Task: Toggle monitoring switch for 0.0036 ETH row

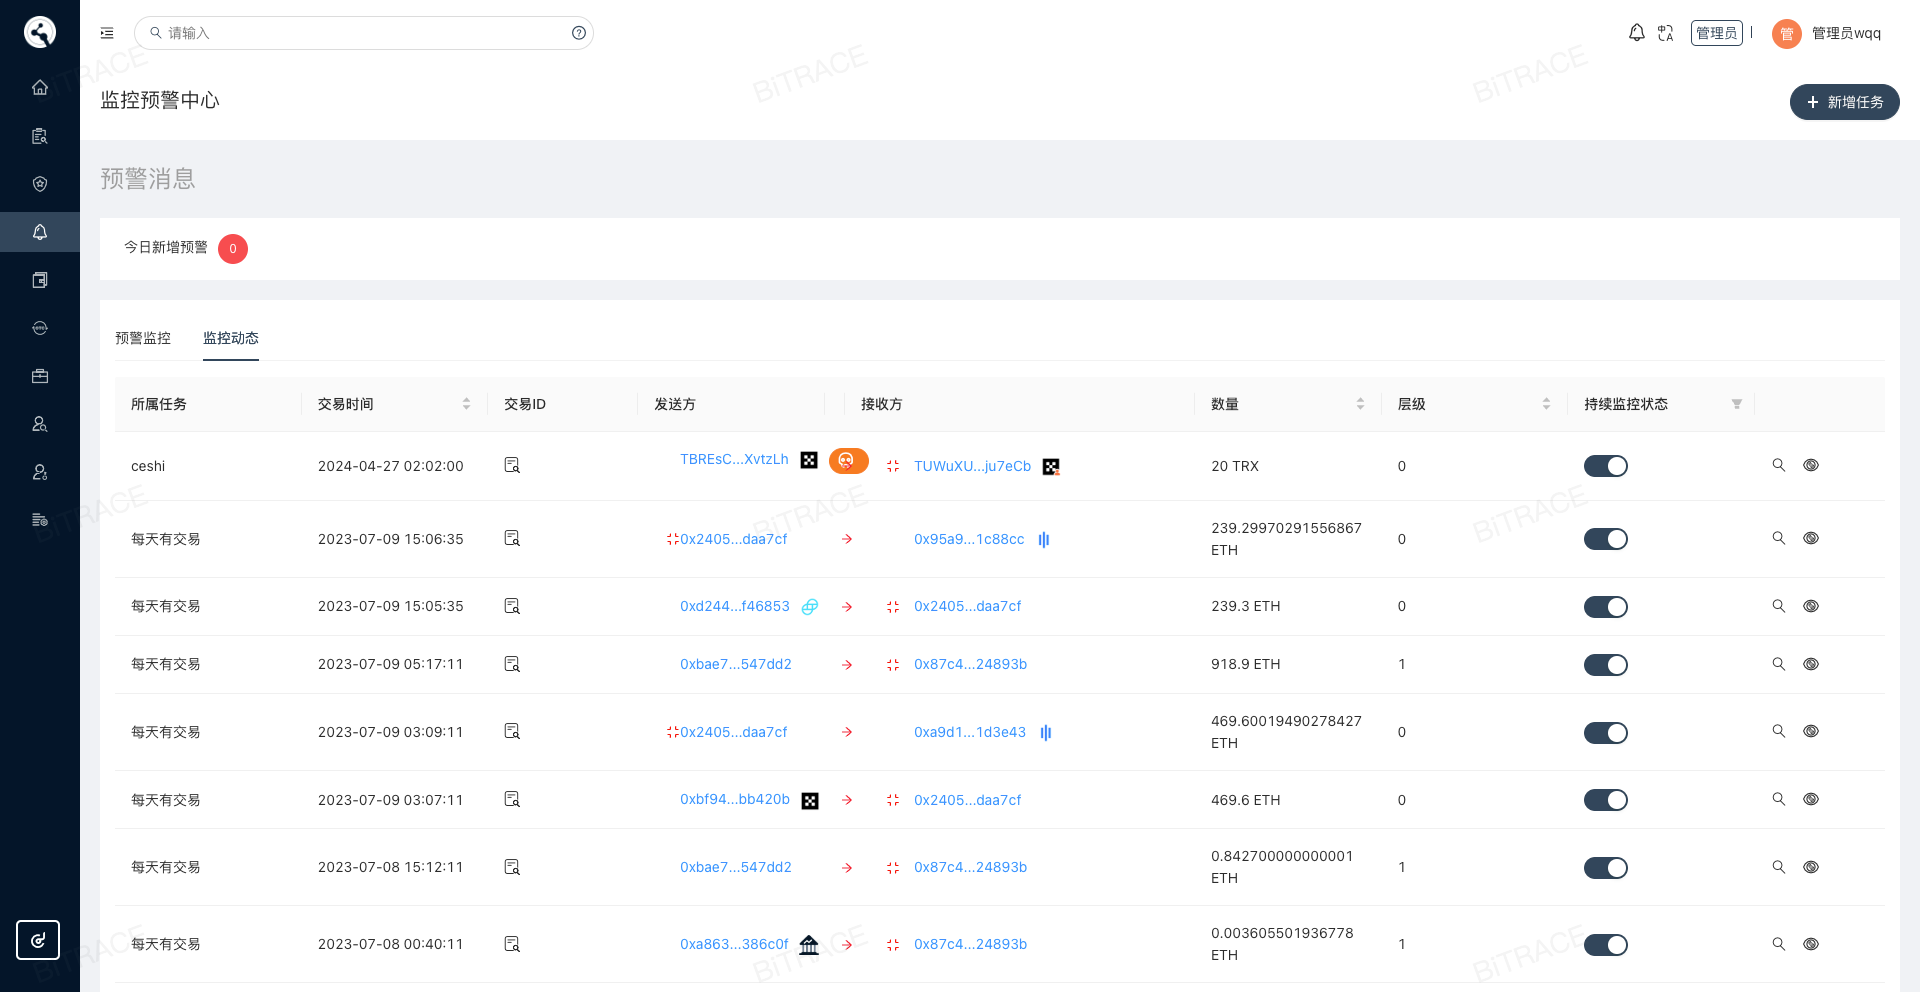Action: pos(1606,945)
